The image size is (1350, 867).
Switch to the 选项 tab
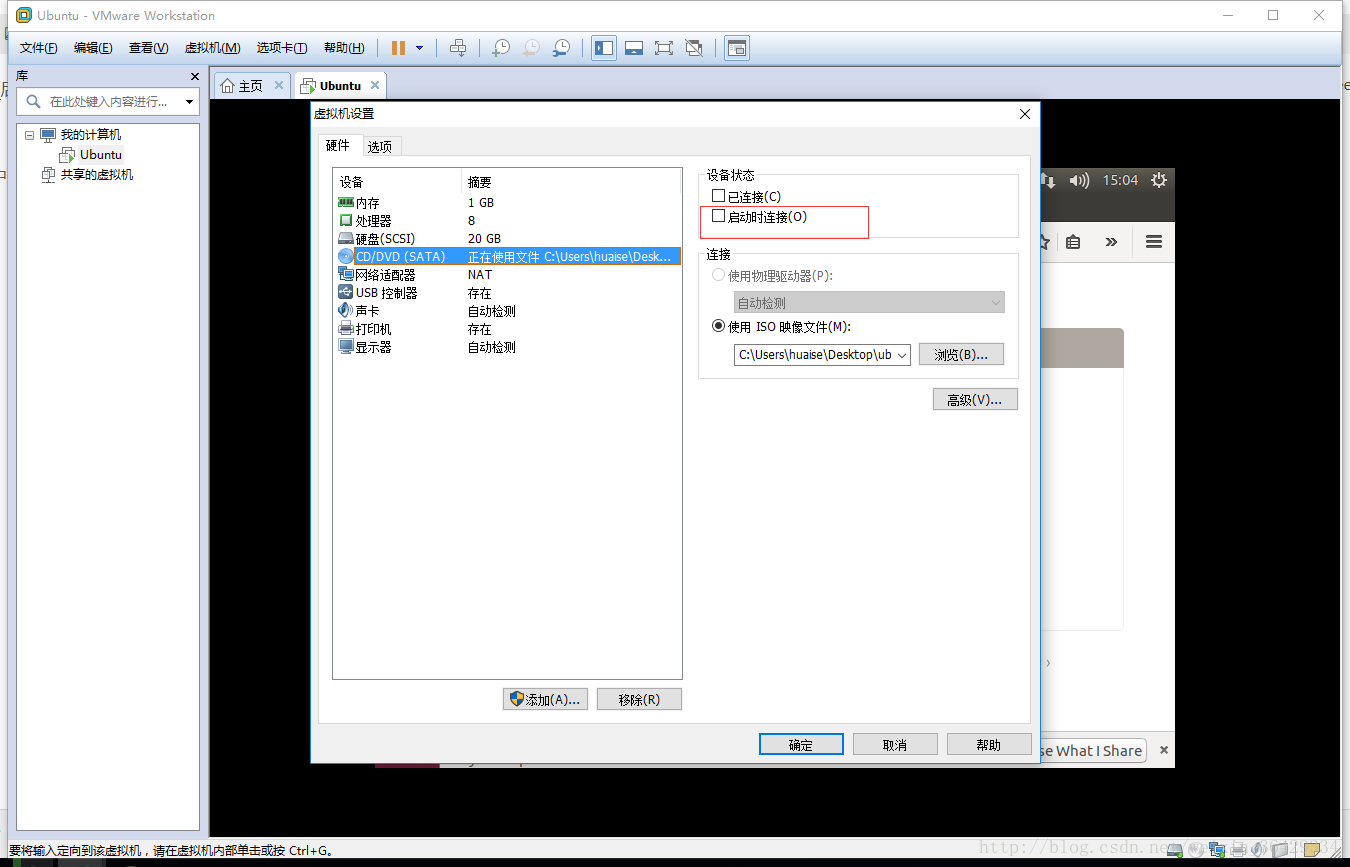(x=380, y=147)
